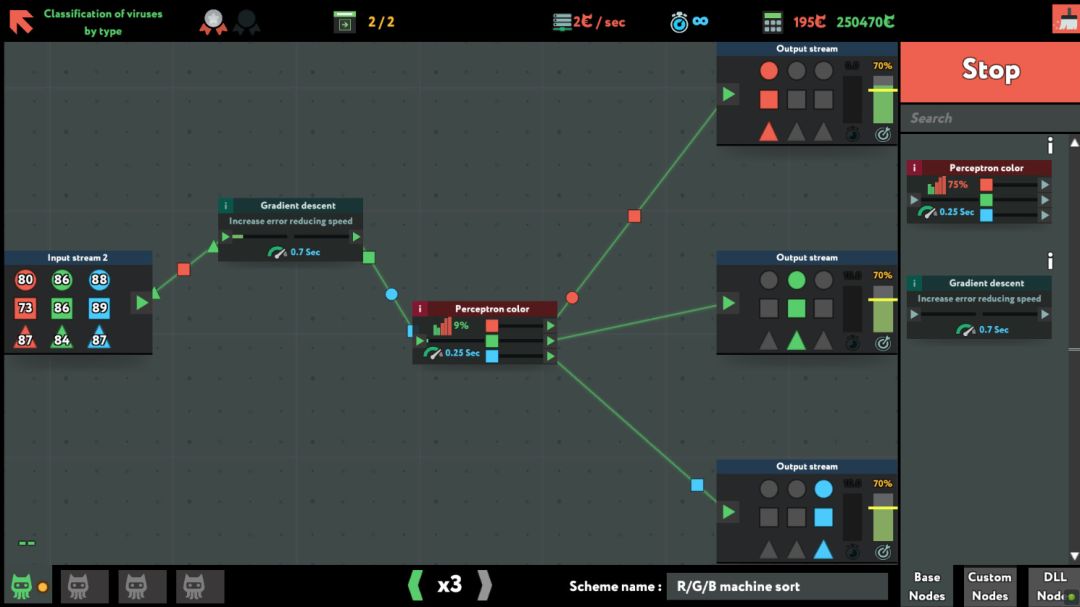1080x607 pixels.
Task: Click Perceptron color blue output arrow on canvas
Action: [x=550, y=356]
